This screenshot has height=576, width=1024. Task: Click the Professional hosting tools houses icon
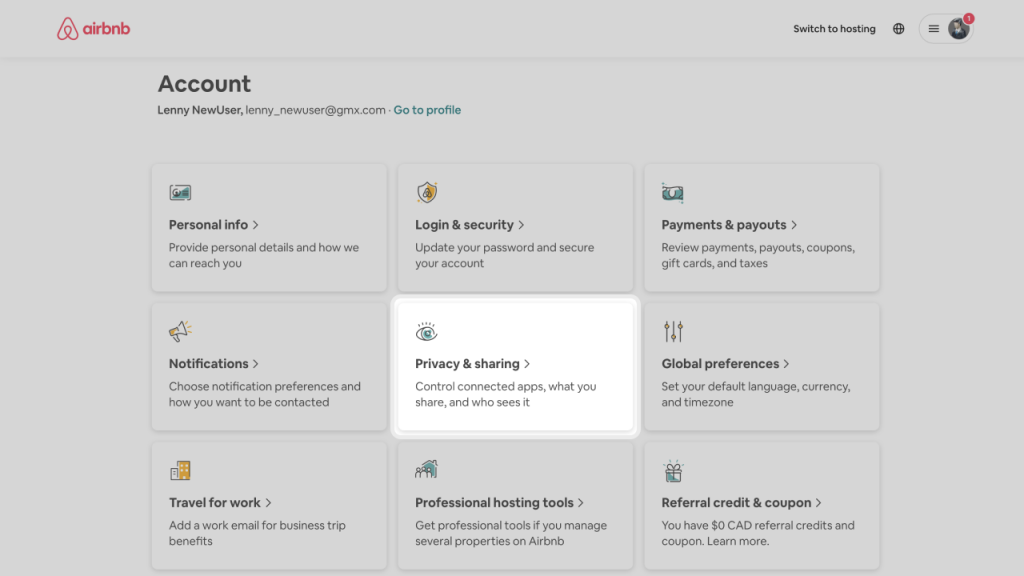[426, 469]
